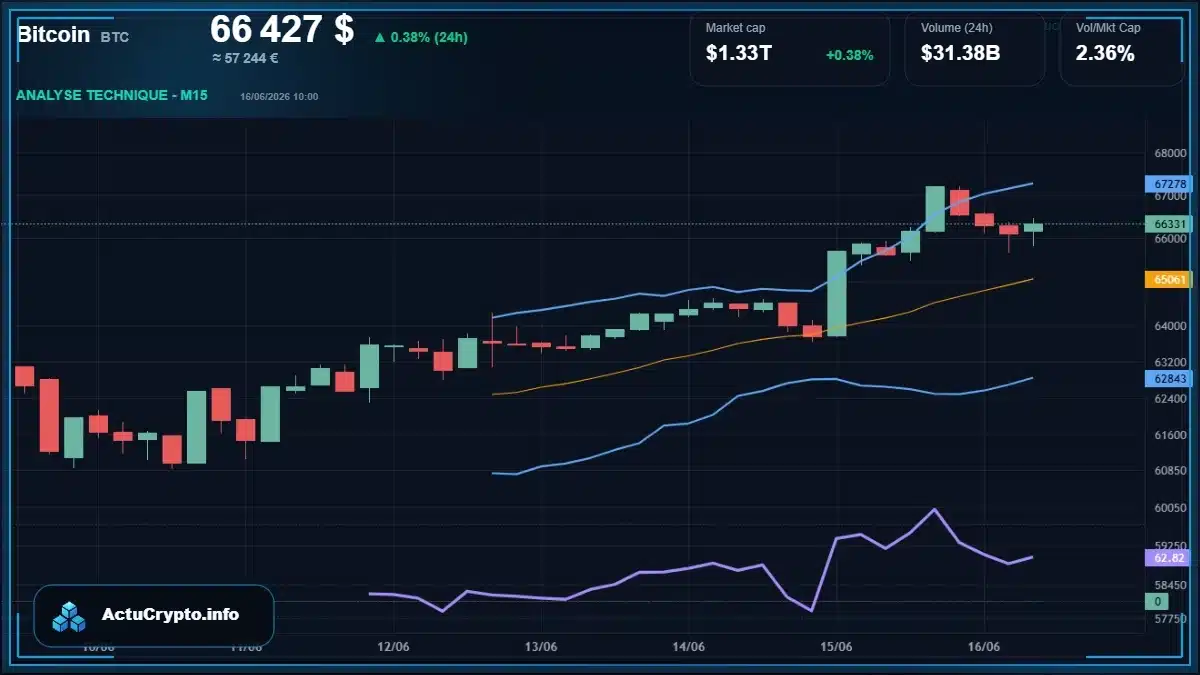Select the 14/06 date on time axis
Image resolution: width=1200 pixels, height=675 pixels.
pos(688,647)
